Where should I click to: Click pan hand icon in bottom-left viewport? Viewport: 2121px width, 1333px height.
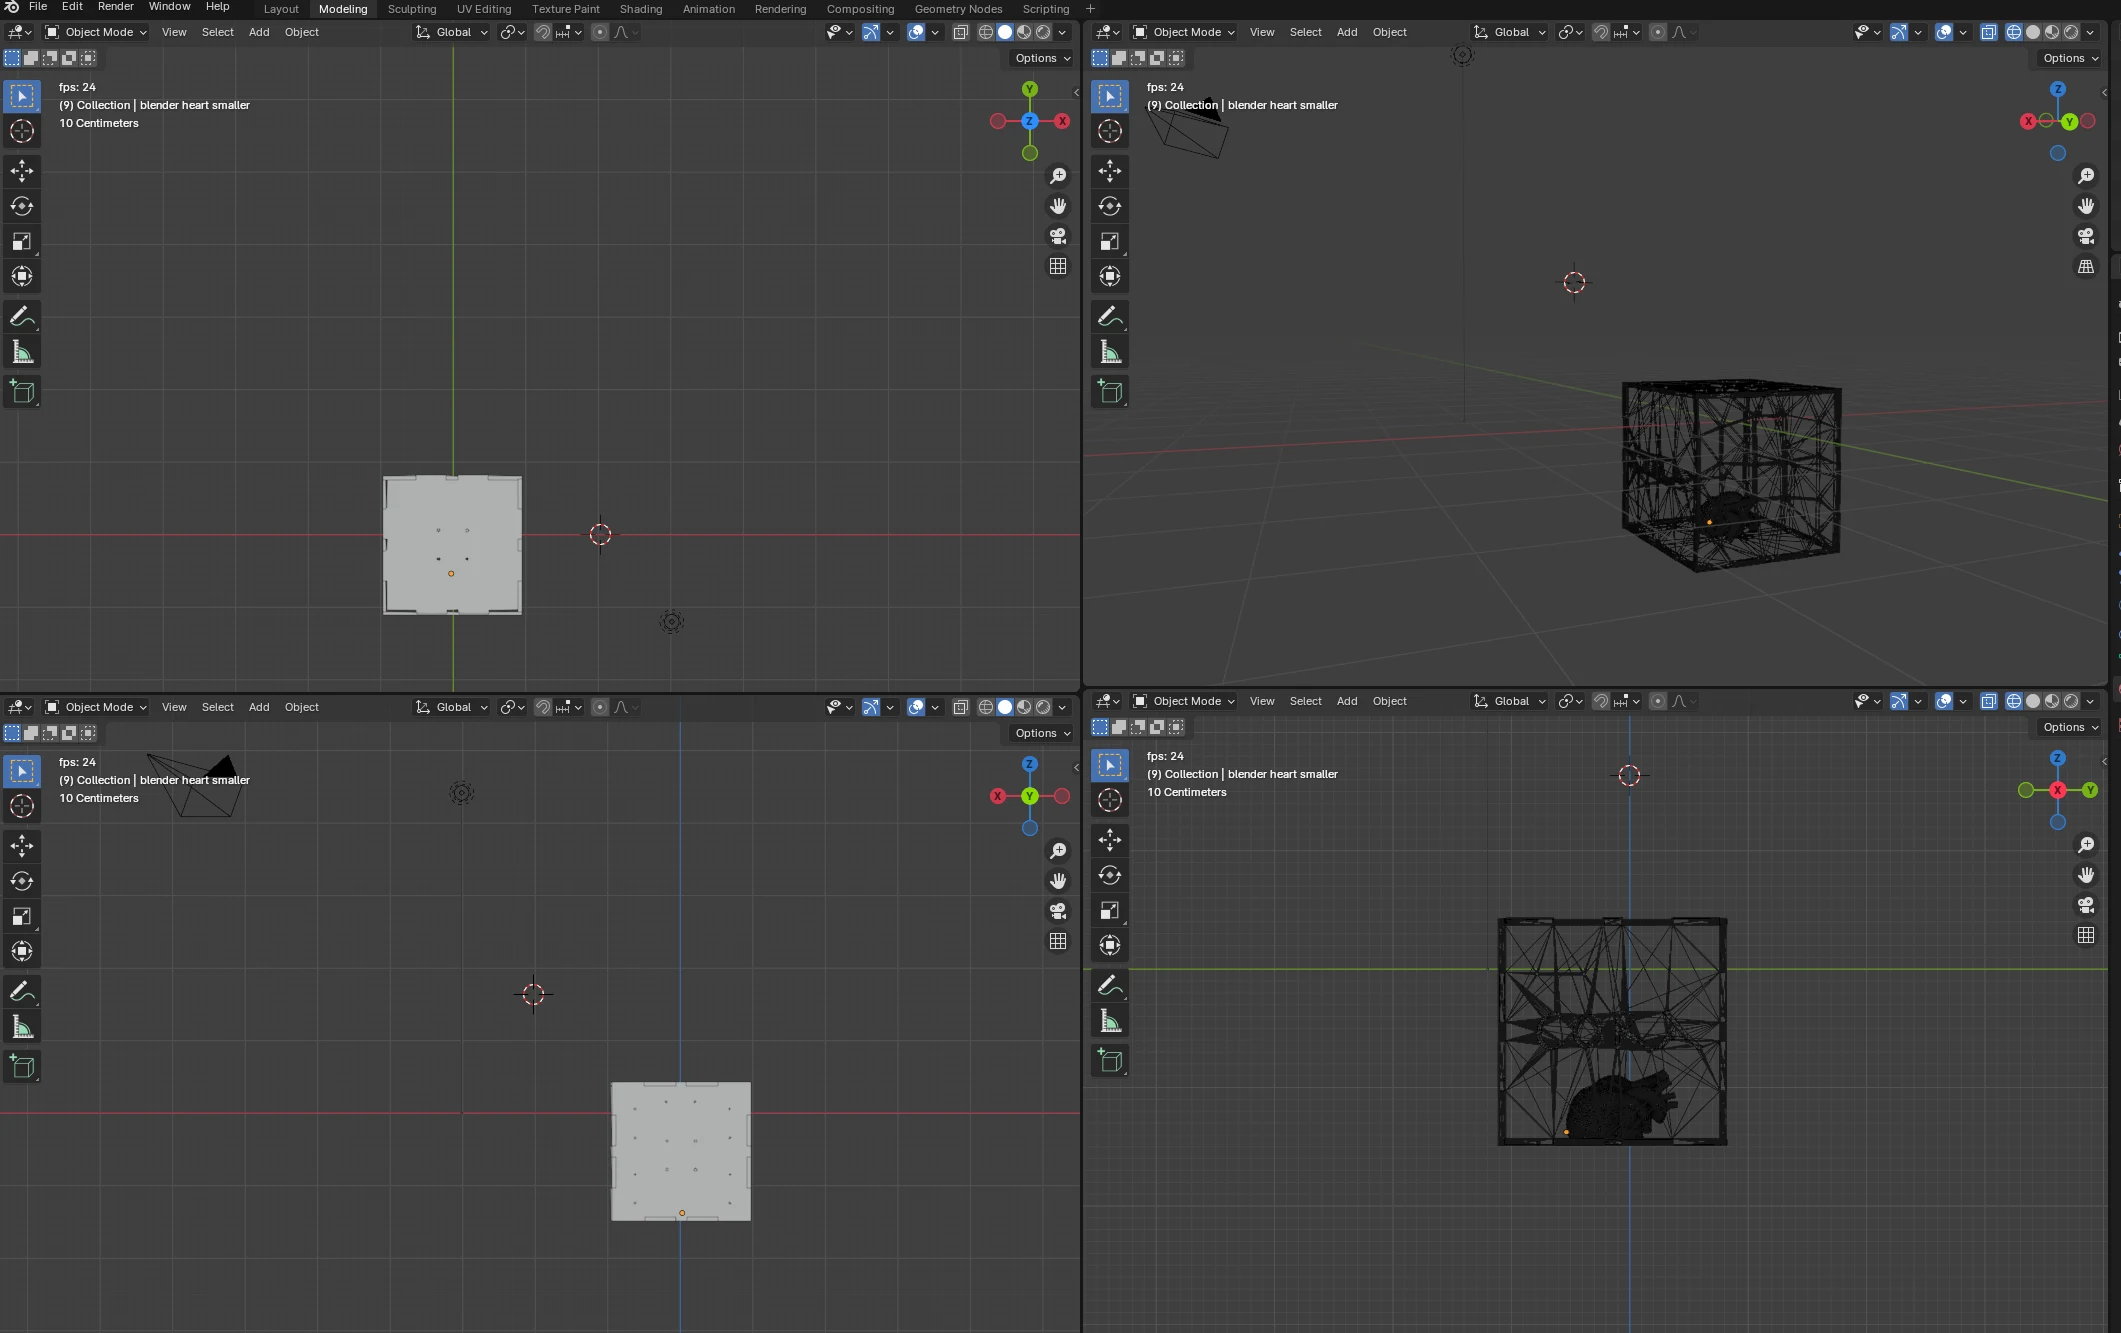(x=1058, y=881)
